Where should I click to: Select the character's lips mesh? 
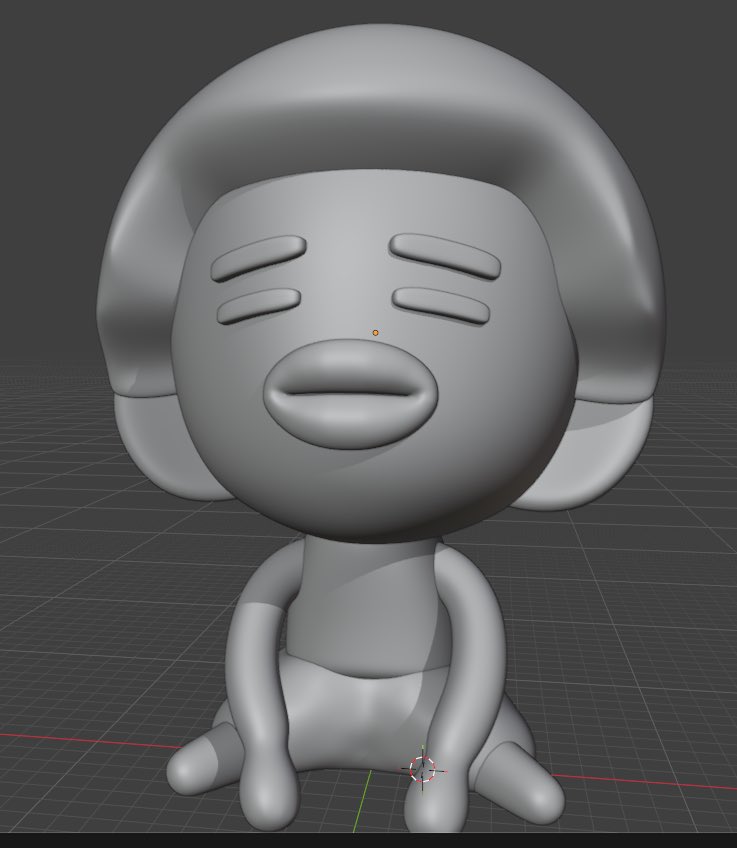(x=349, y=394)
